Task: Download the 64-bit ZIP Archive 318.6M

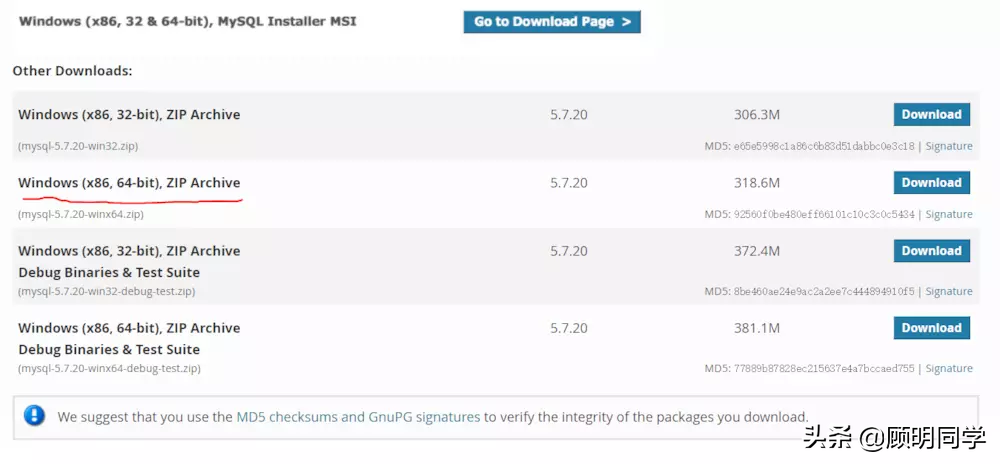Action: click(931, 183)
